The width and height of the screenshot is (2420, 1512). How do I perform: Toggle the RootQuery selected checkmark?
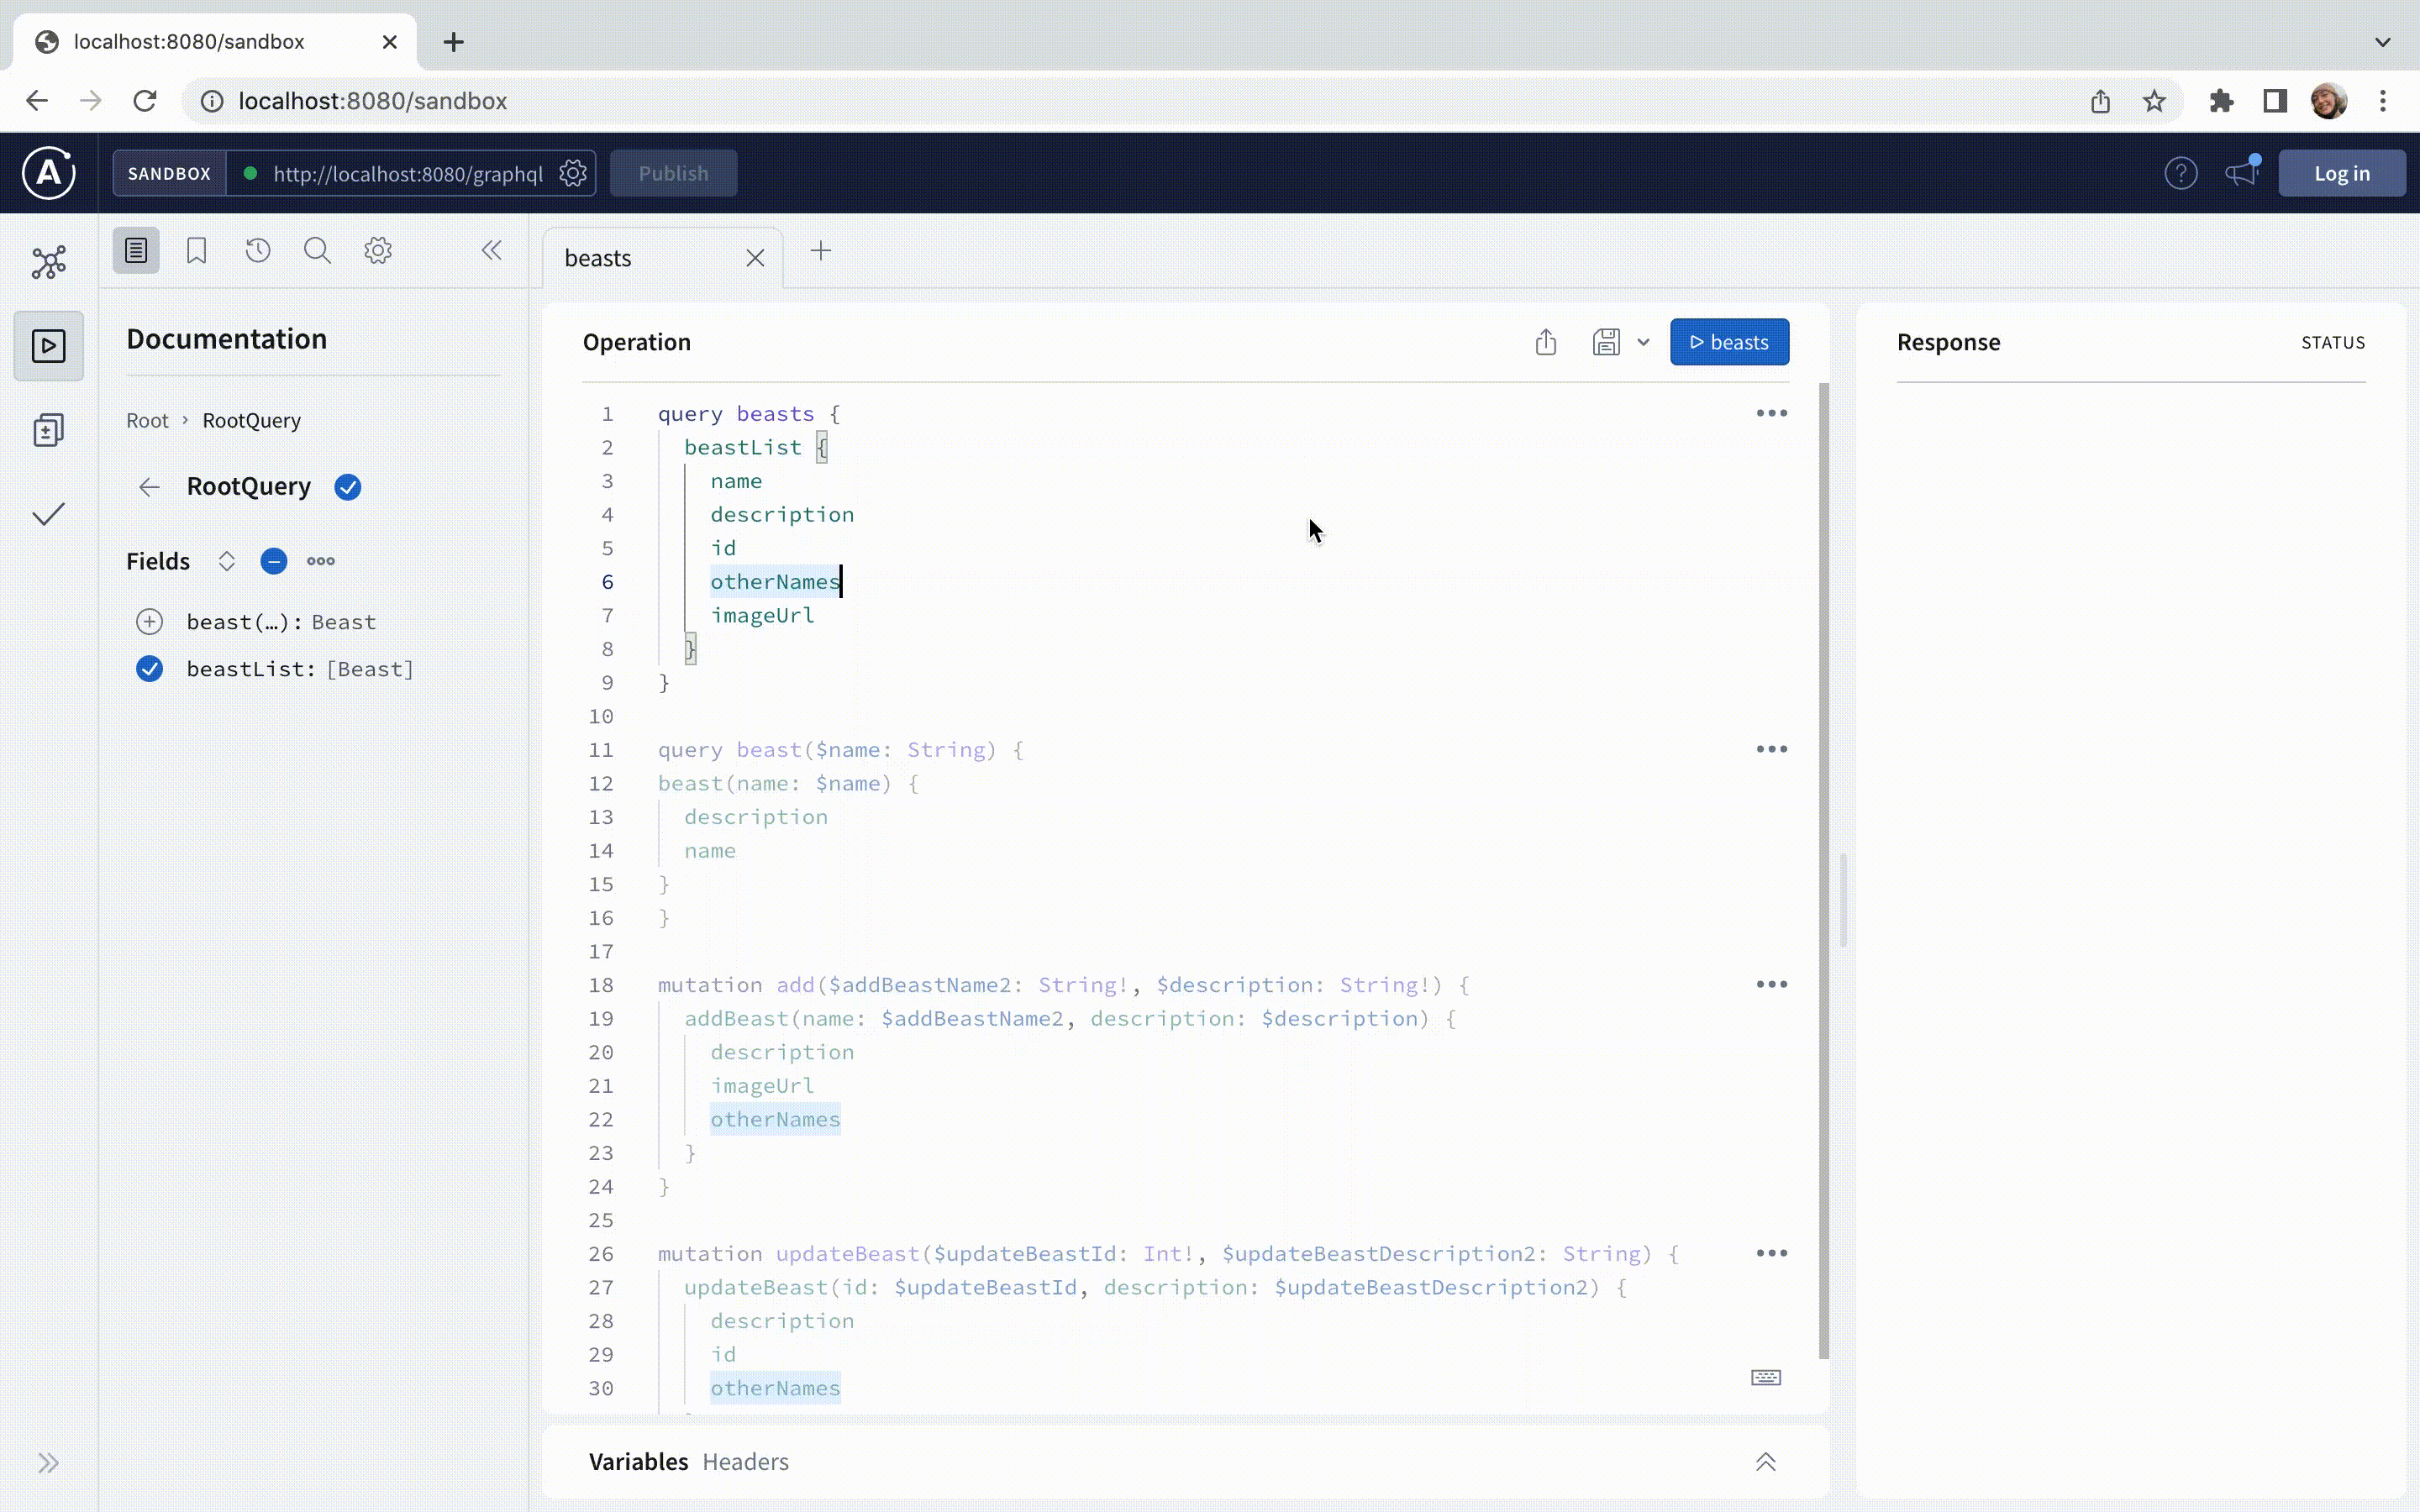pos(348,487)
